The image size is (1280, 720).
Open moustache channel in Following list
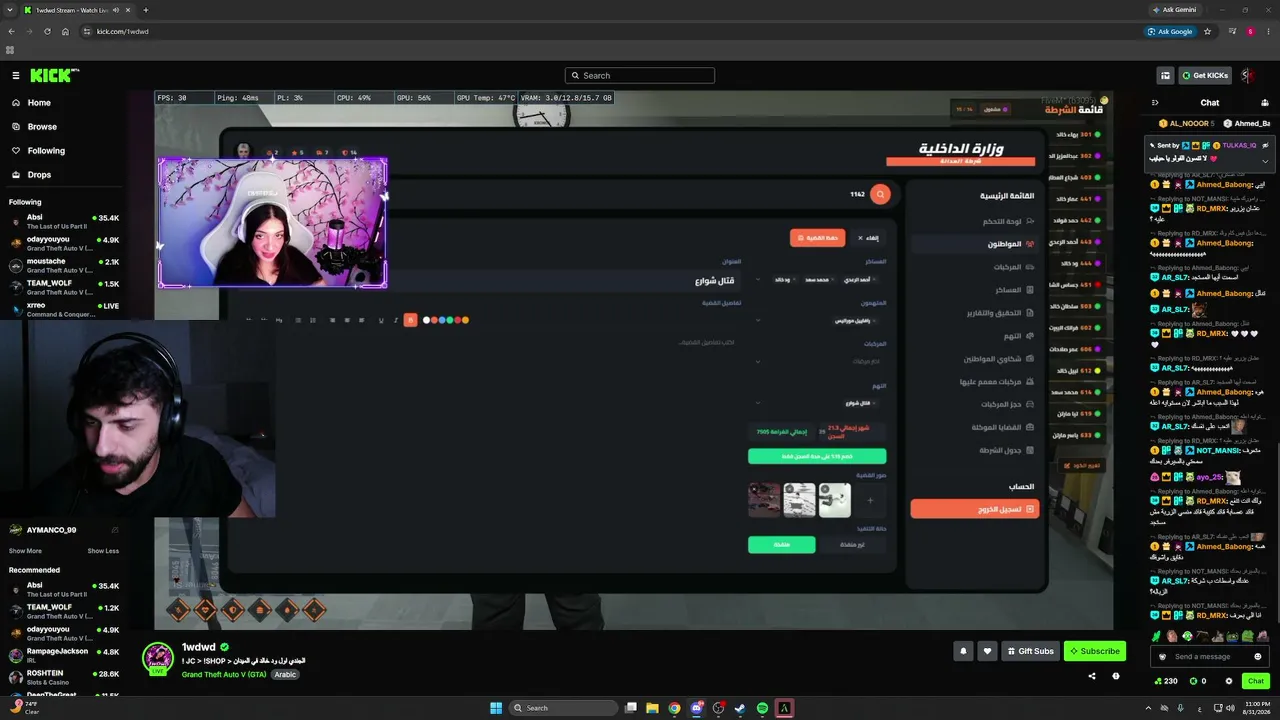tap(62, 265)
